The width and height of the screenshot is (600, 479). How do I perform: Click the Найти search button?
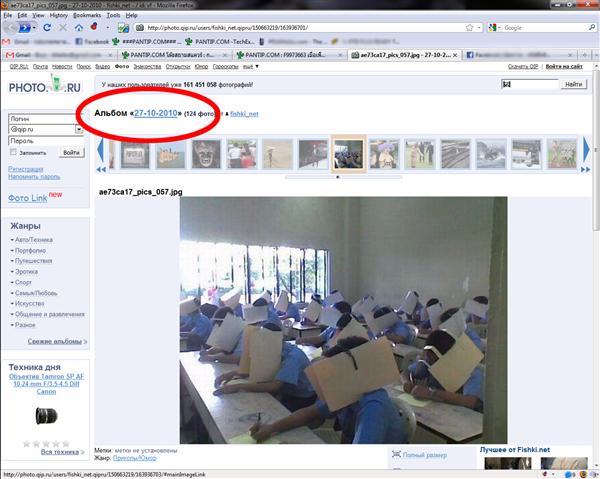(573, 84)
